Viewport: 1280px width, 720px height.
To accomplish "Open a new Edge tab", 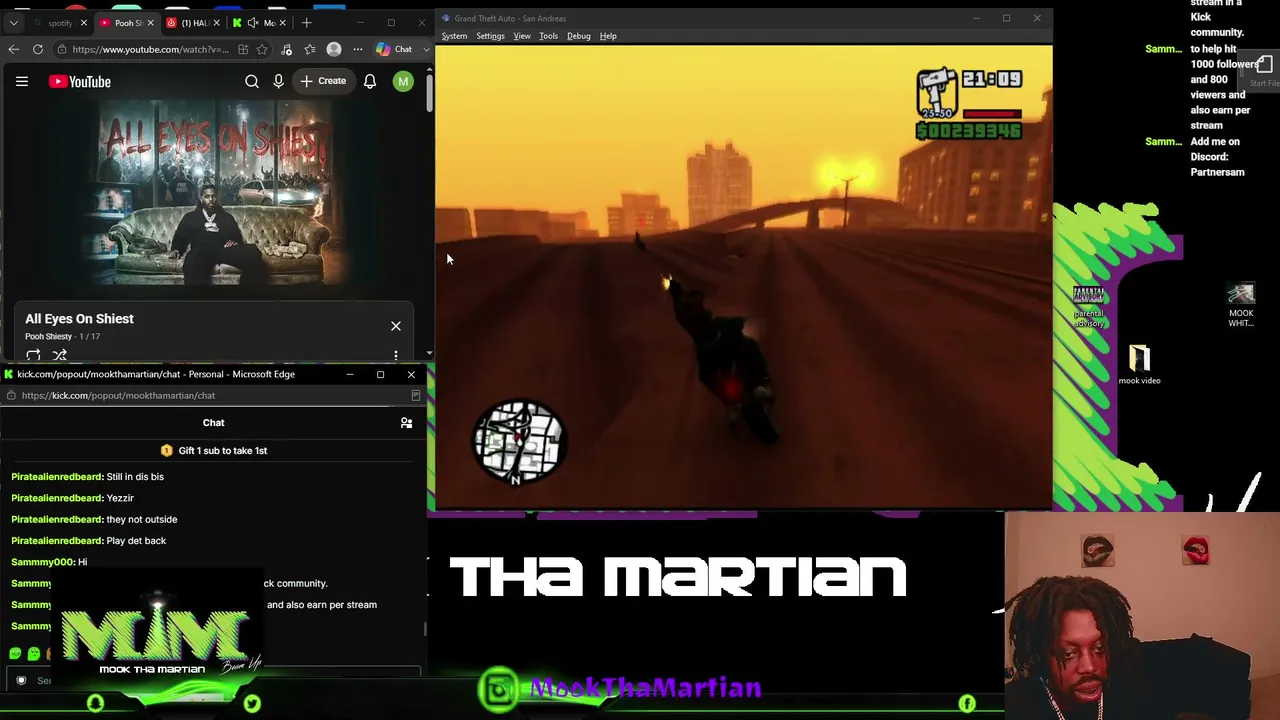I will point(307,23).
